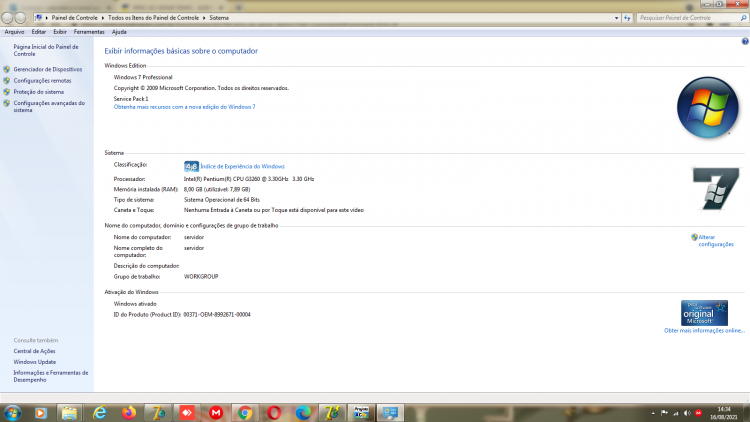The height and width of the screenshot is (422, 750).
Task: Click the forward navigation arrow button
Action: (x=20, y=18)
